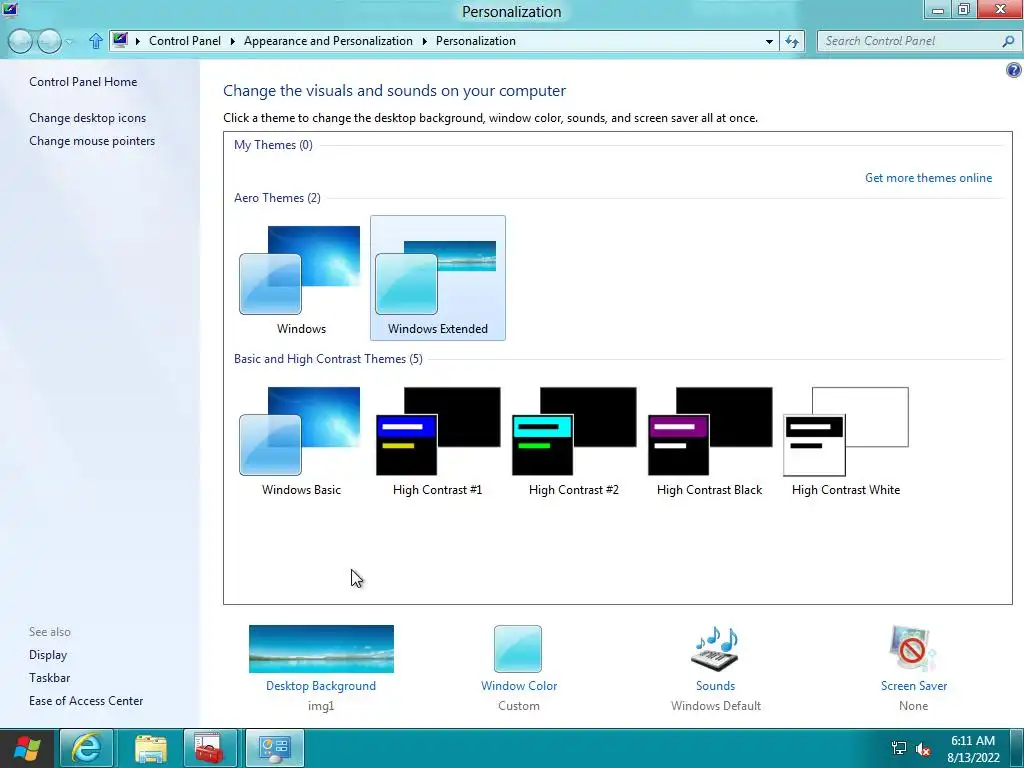Expand arrow after Control Panel breadcrumb
Viewport: 1024px width, 768px height.
click(232, 41)
